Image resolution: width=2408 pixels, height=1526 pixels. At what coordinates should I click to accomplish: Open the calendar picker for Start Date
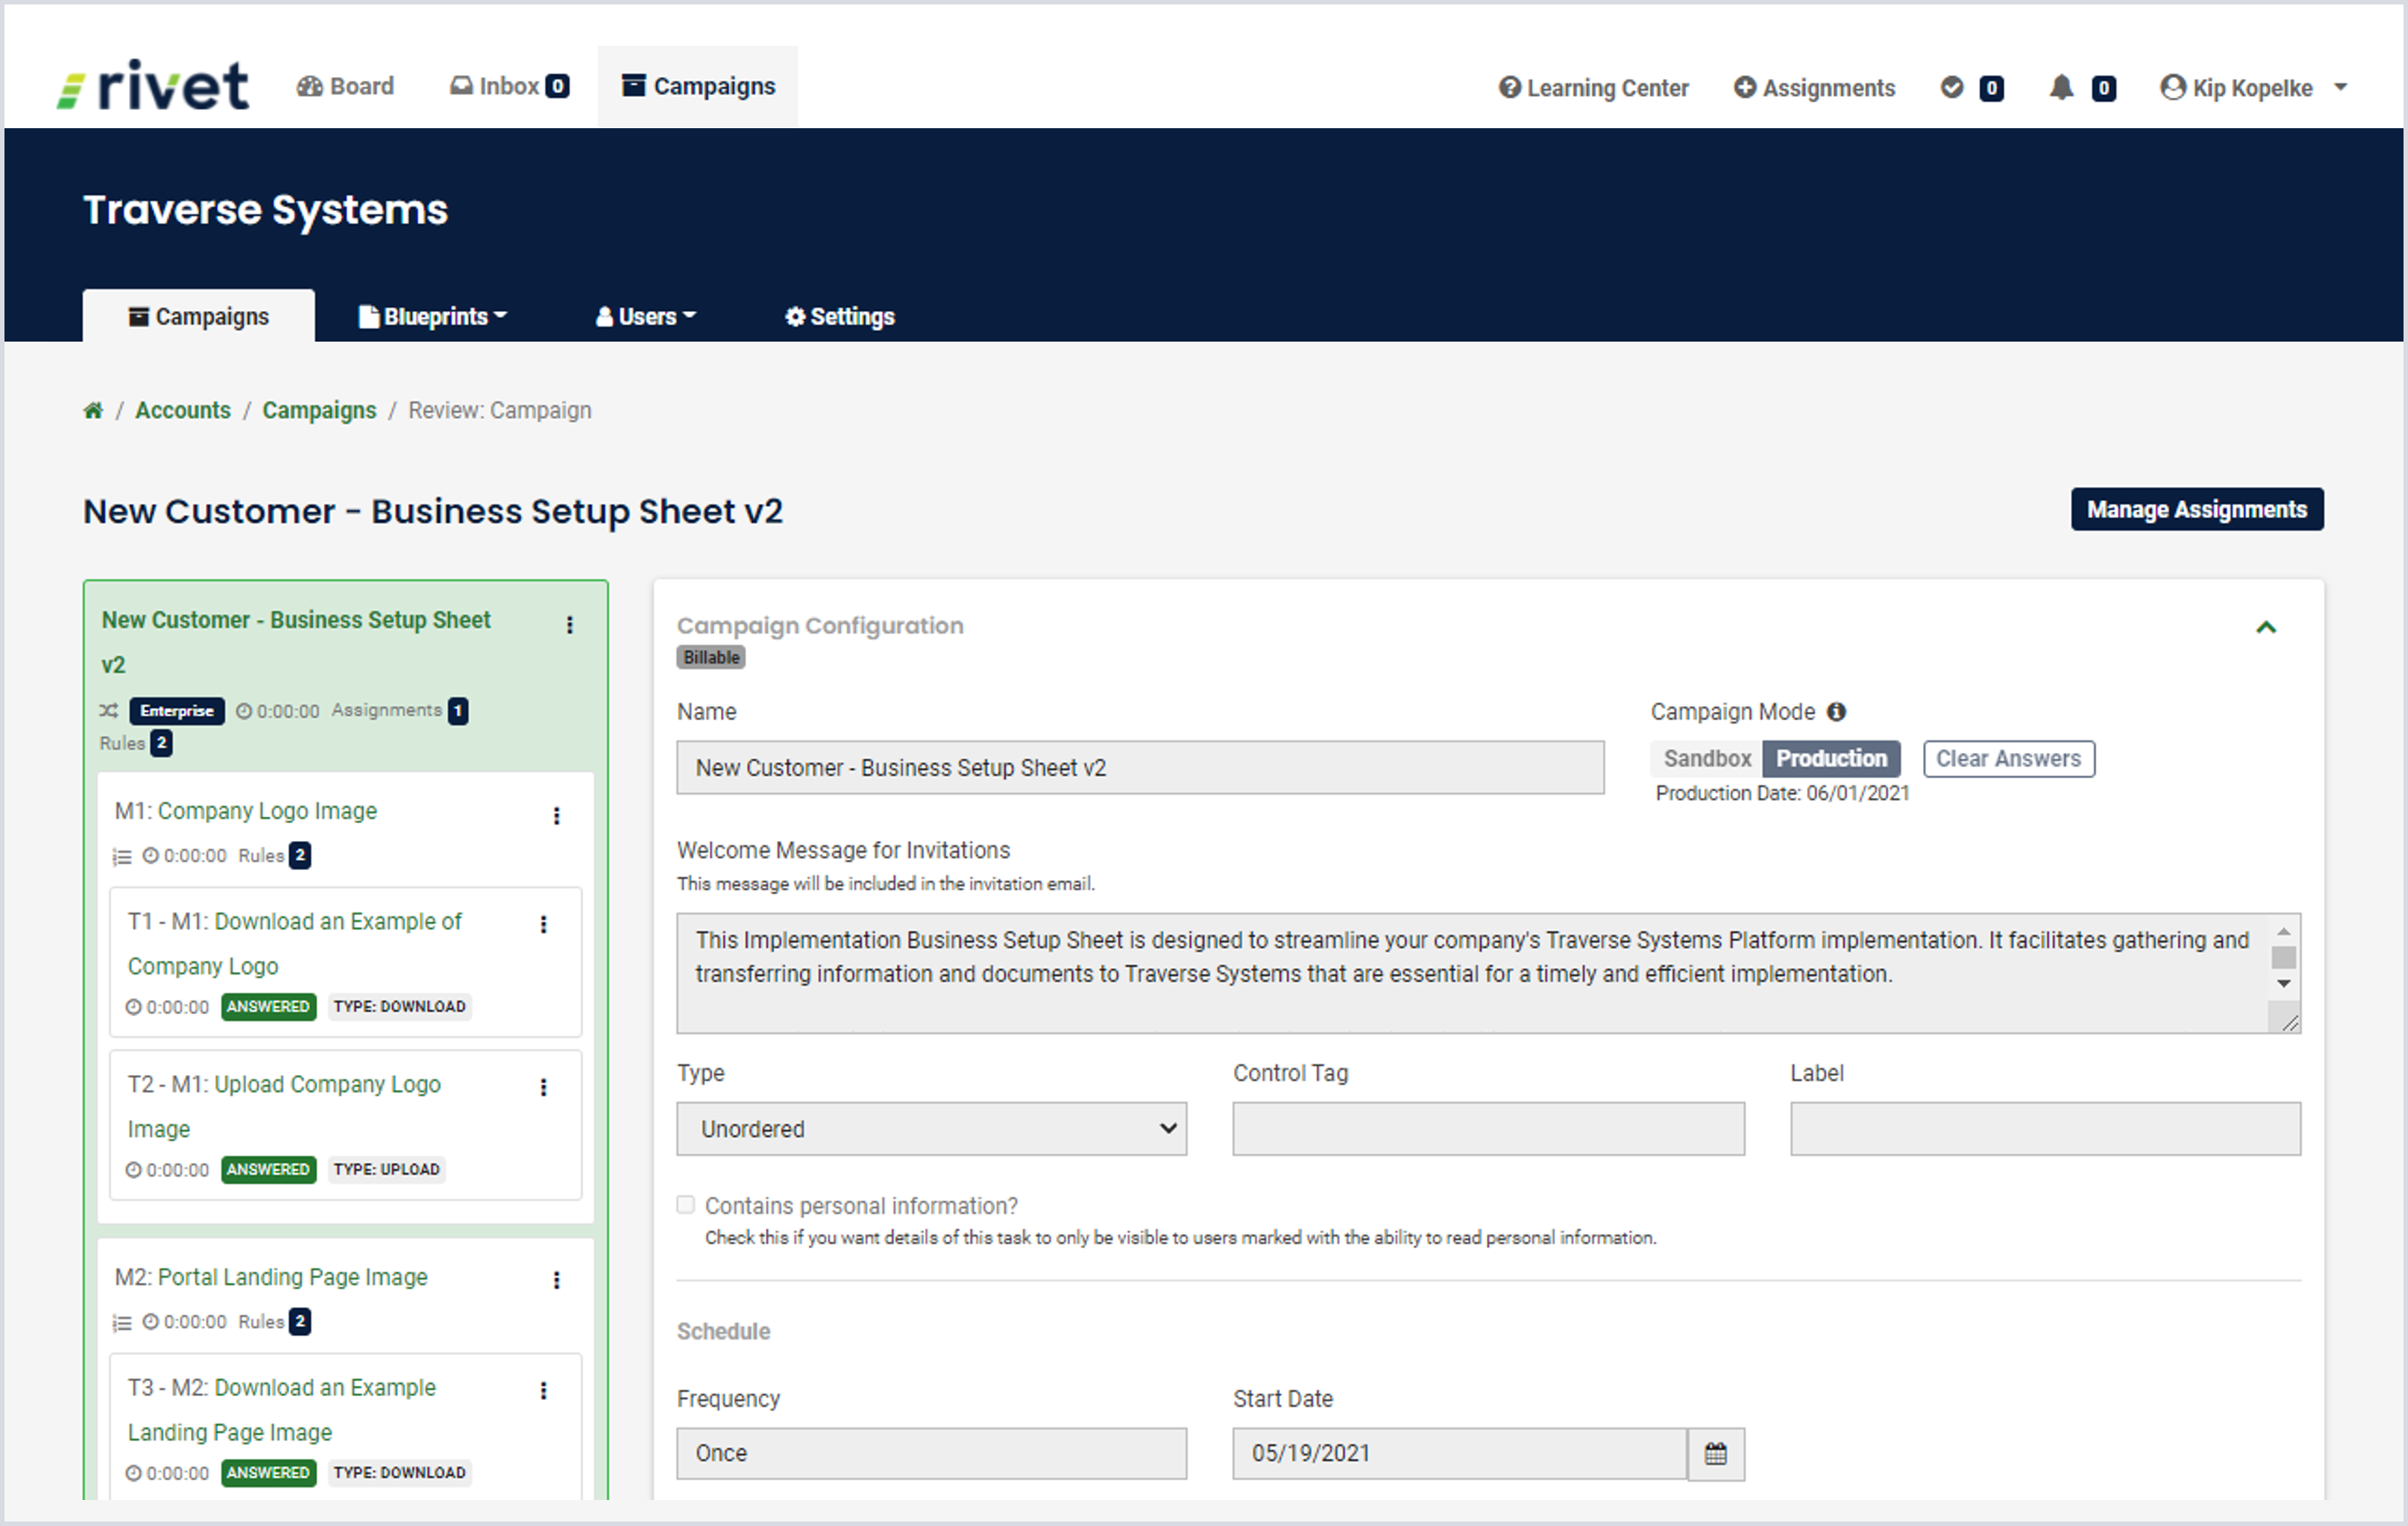[x=1716, y=1454]
